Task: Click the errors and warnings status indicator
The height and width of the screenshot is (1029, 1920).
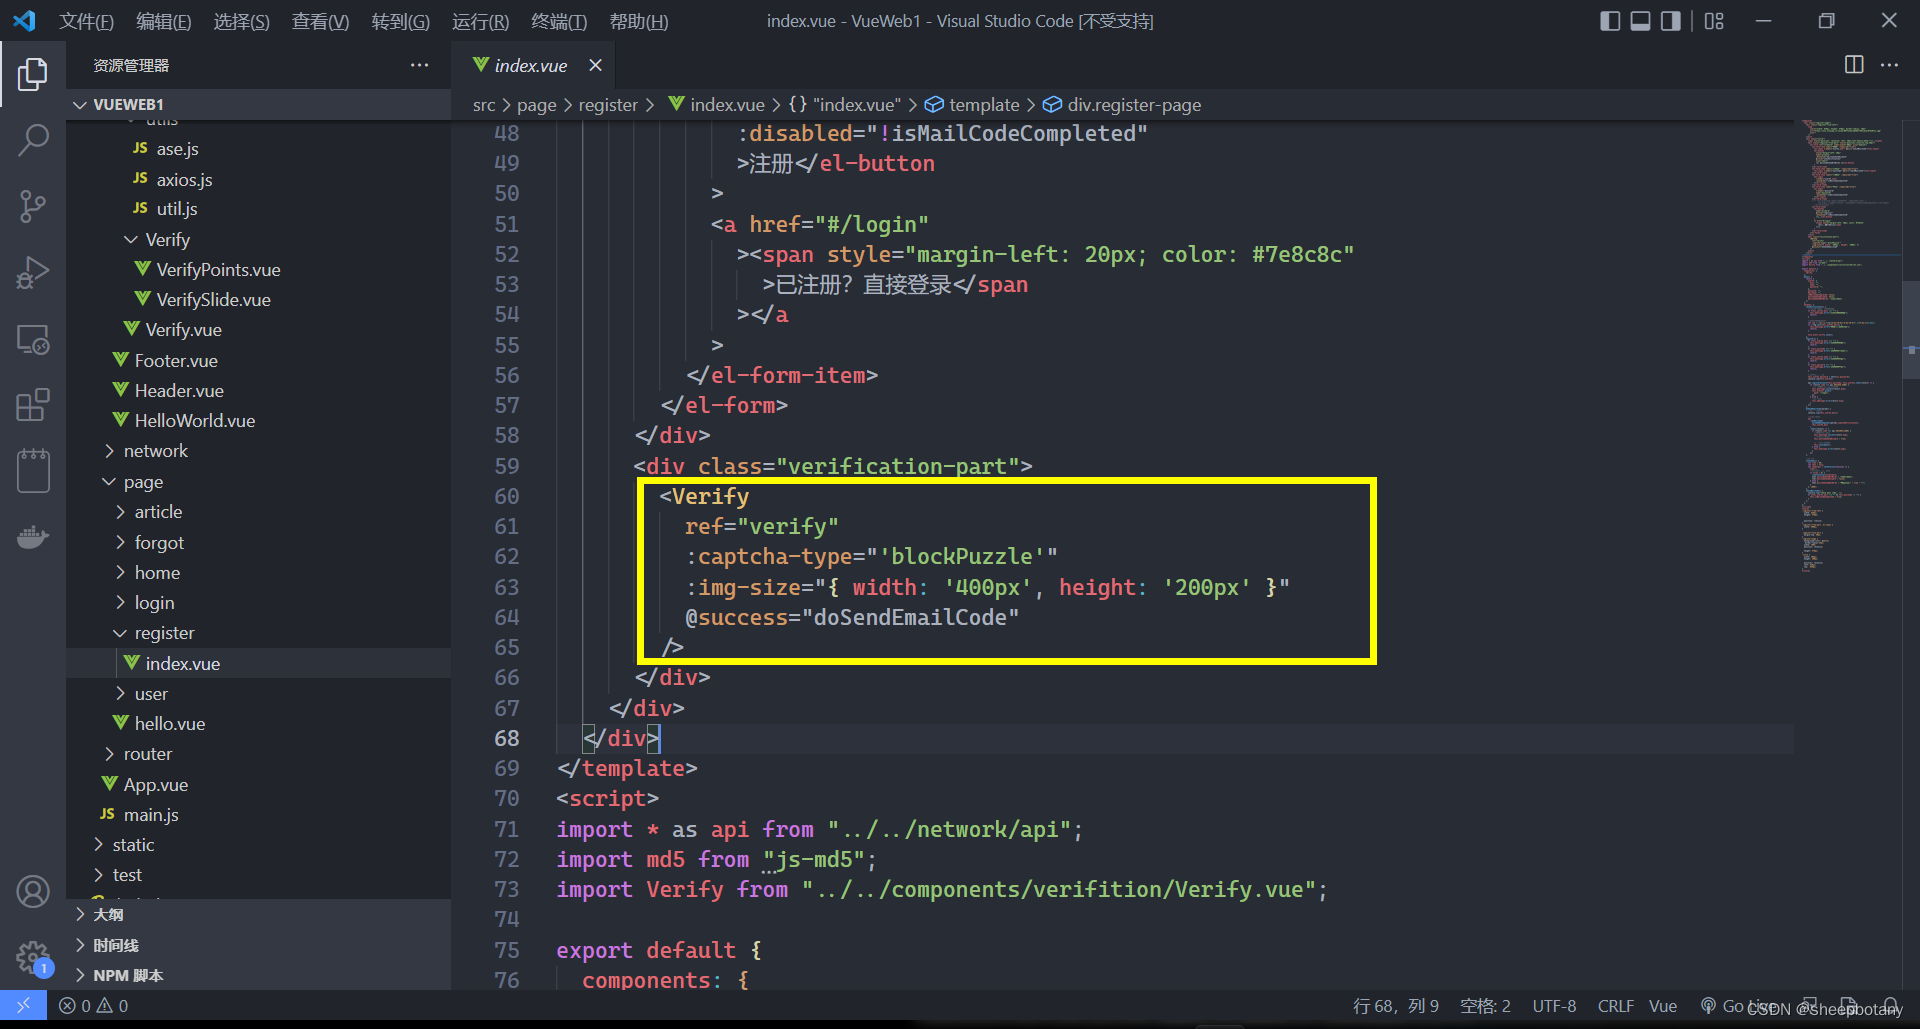Action: point(93,1006)
